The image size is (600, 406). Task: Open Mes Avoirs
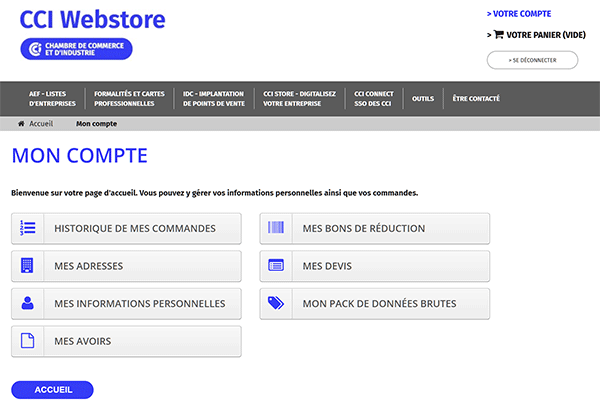(x=126, y=341)
